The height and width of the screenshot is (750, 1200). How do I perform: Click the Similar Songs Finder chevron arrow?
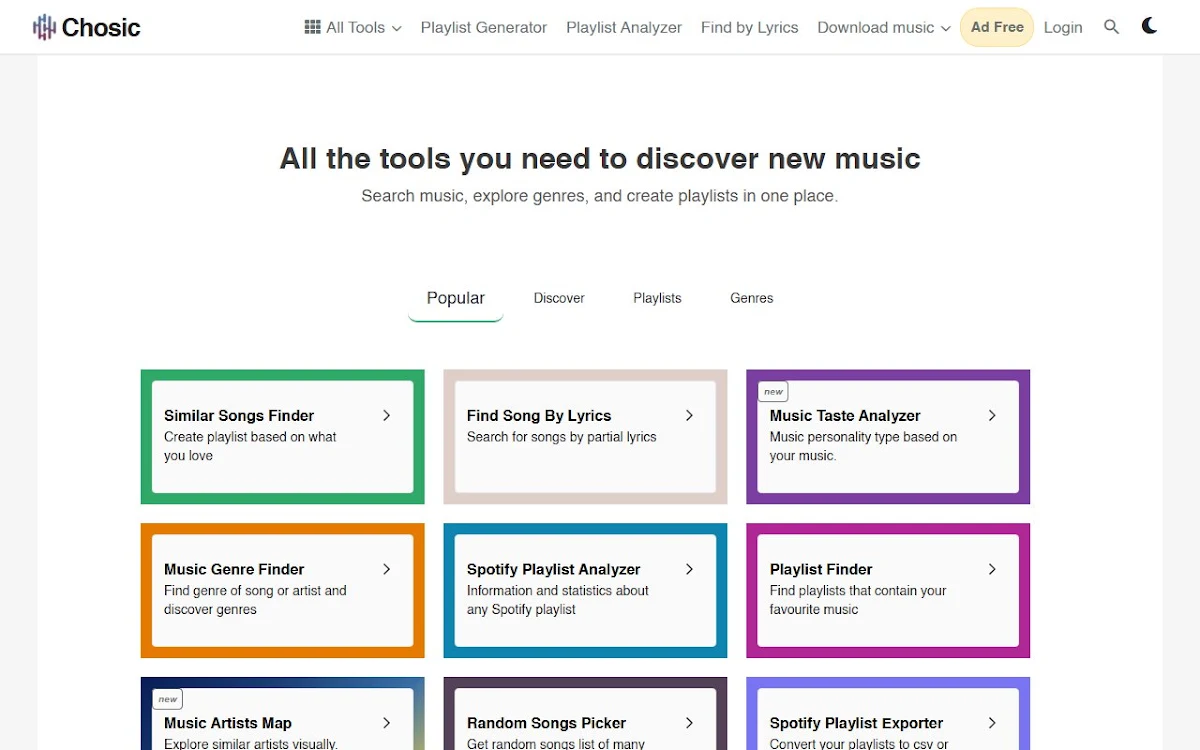click(386, 415)
